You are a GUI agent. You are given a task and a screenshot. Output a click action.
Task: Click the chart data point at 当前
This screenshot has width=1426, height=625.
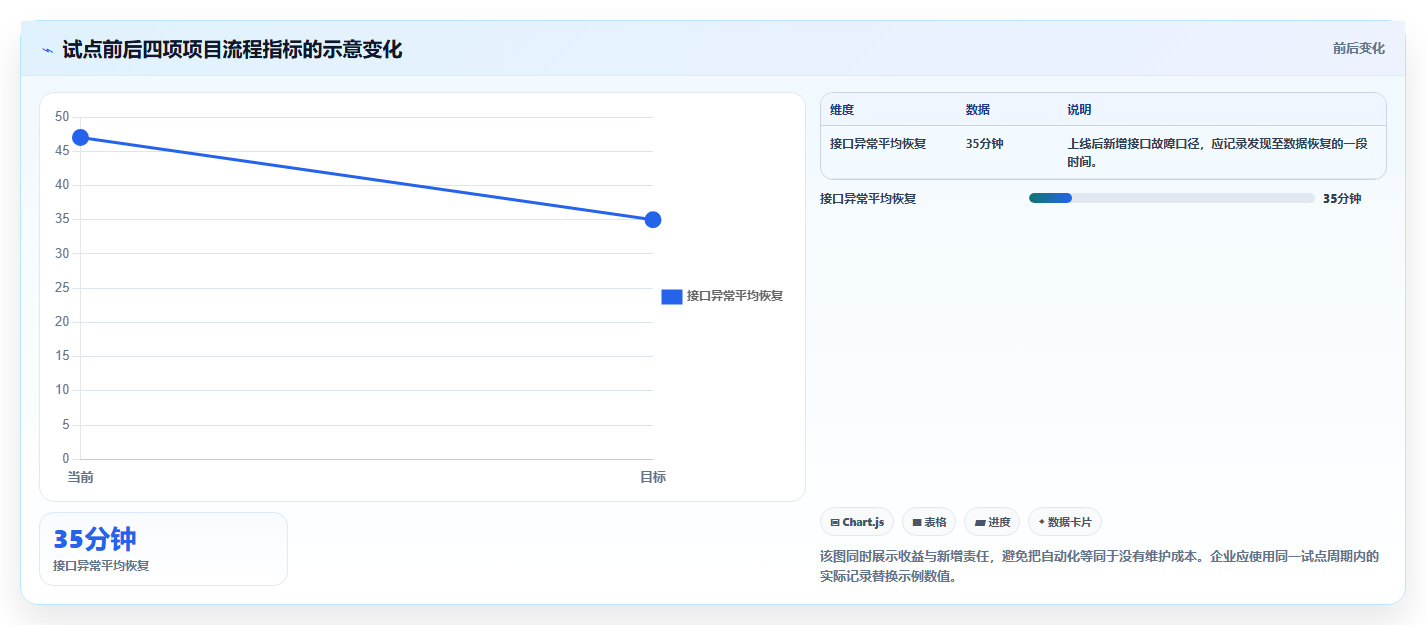[x=81, y=137]
